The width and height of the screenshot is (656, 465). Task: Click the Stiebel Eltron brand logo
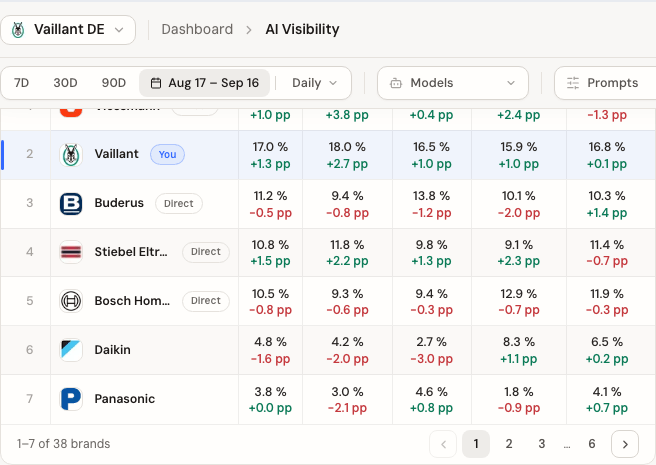tap(71, 252)
